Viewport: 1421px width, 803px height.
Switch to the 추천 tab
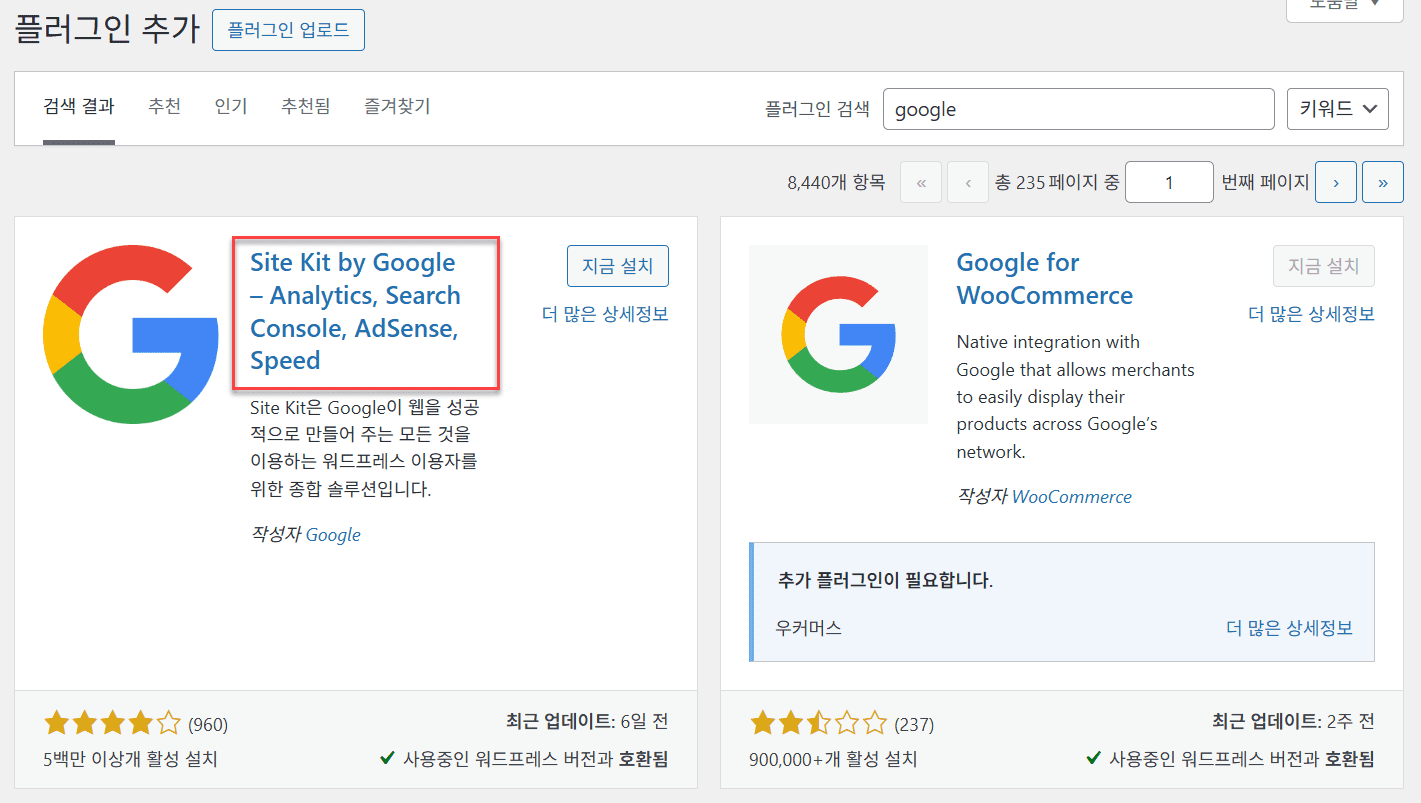coord(164,106)
